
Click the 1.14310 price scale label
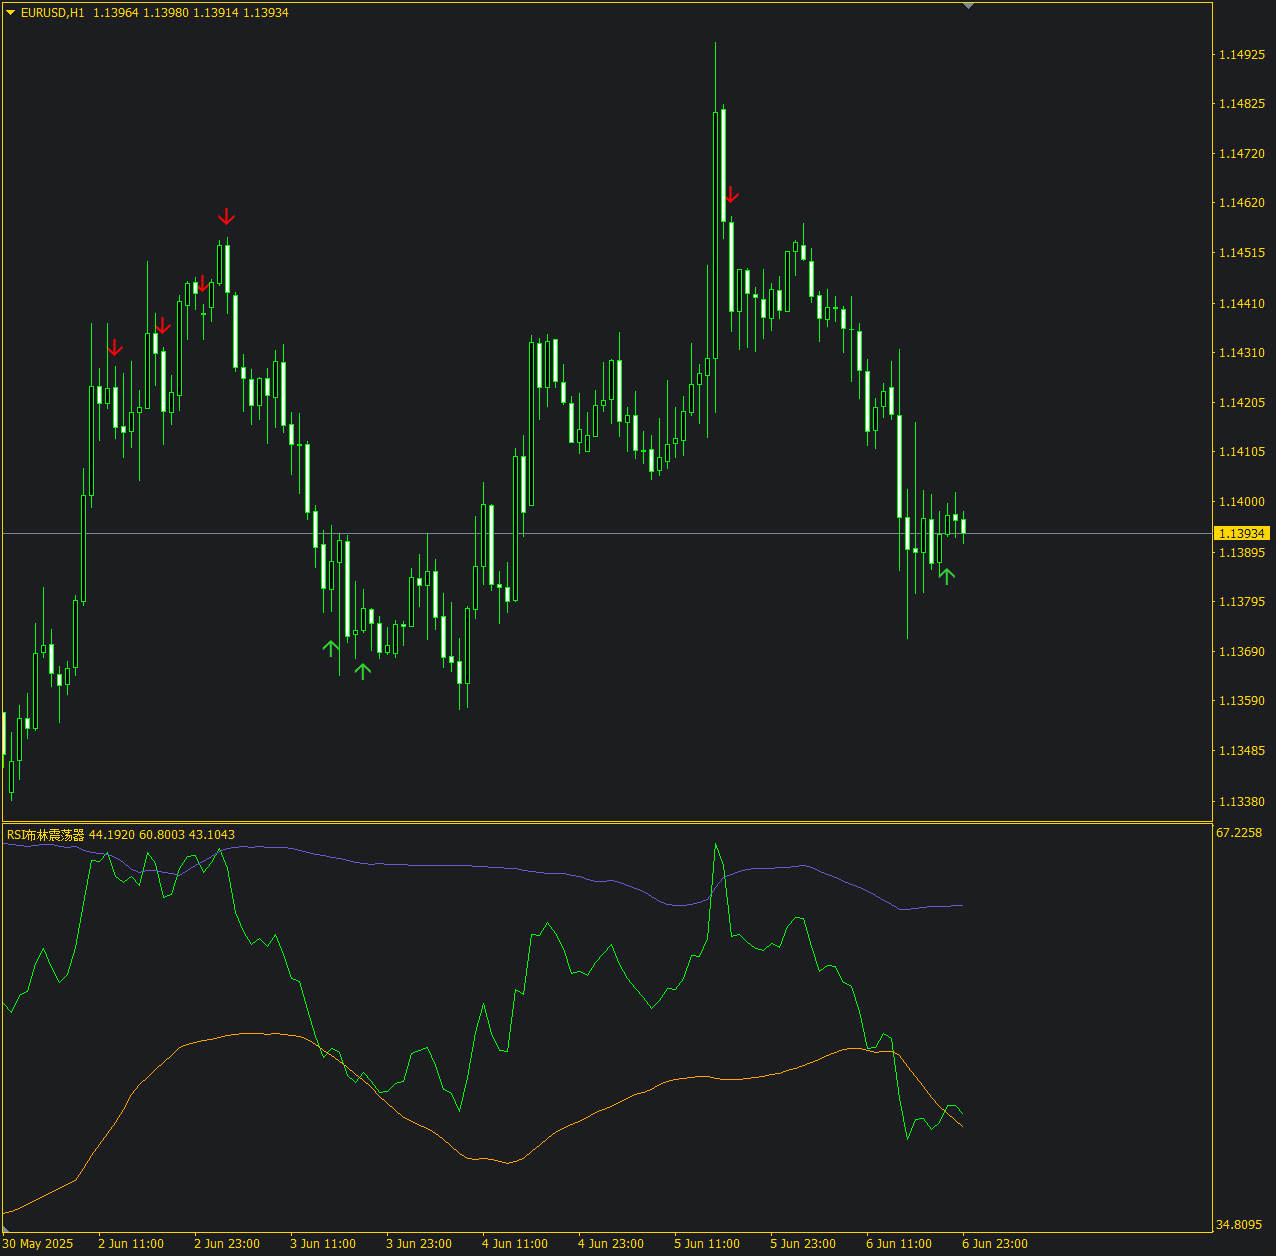[x=1241, y=353]
